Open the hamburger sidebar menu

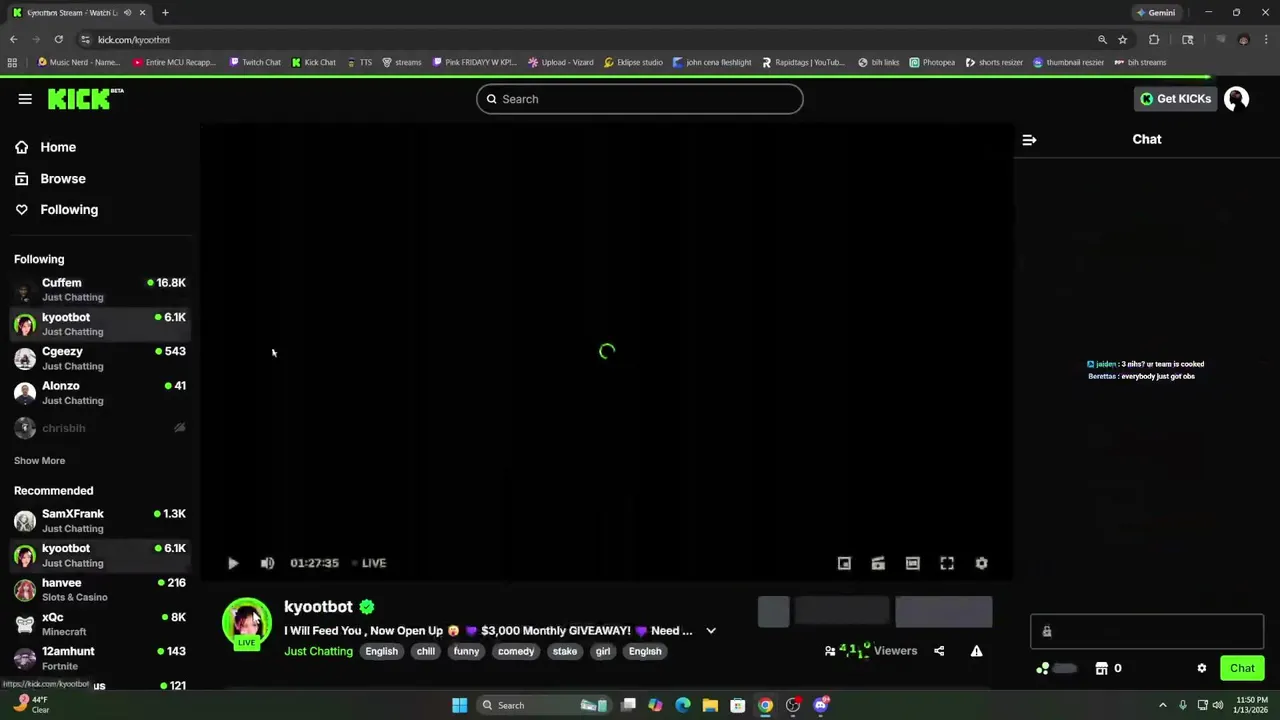coord(25,99)
